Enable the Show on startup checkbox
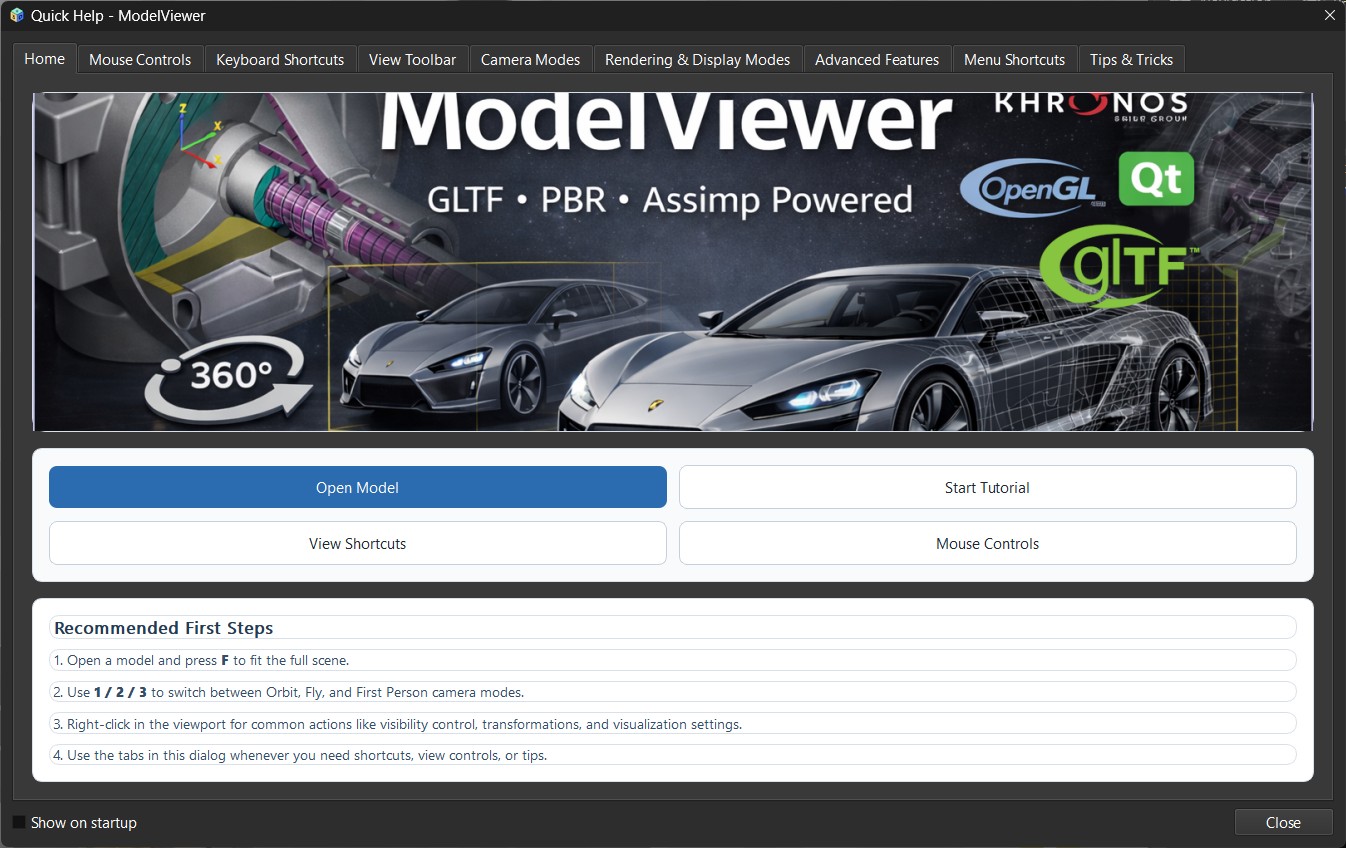The image size is (1346, 848). (x=19, y=822)
